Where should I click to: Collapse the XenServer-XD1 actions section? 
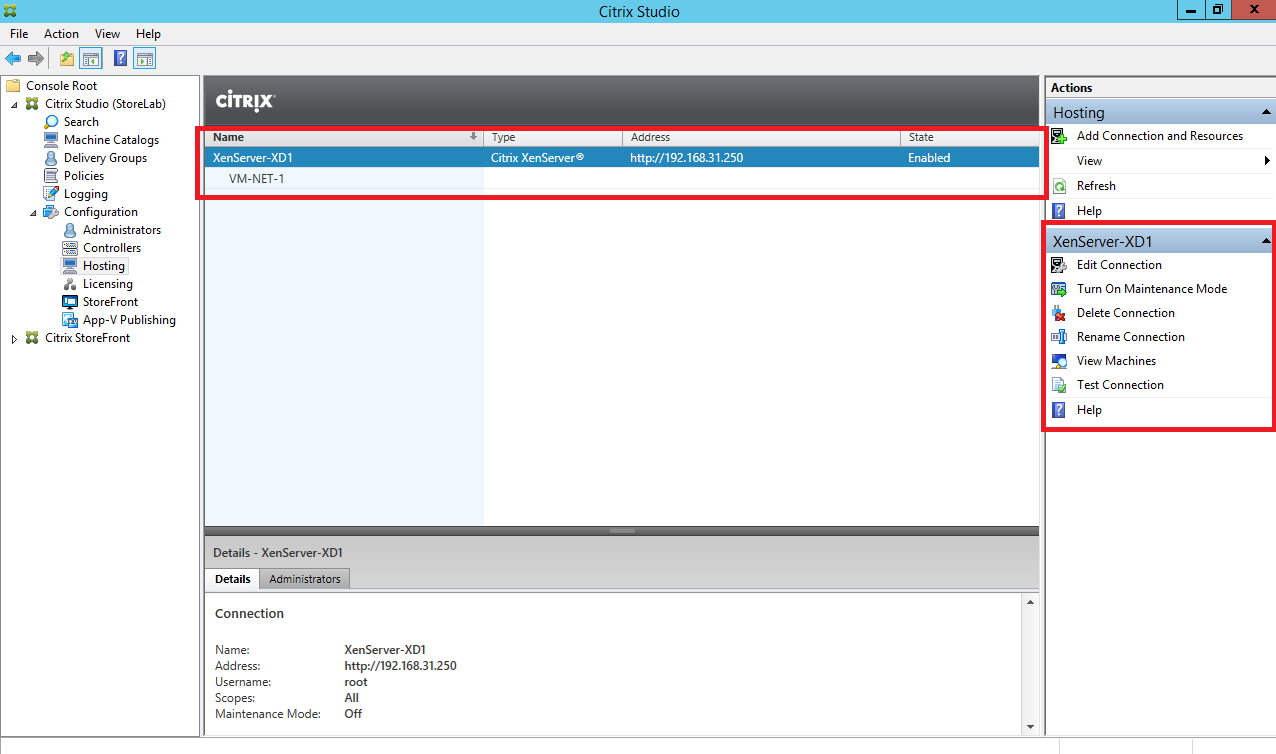tap(1266, 241)
